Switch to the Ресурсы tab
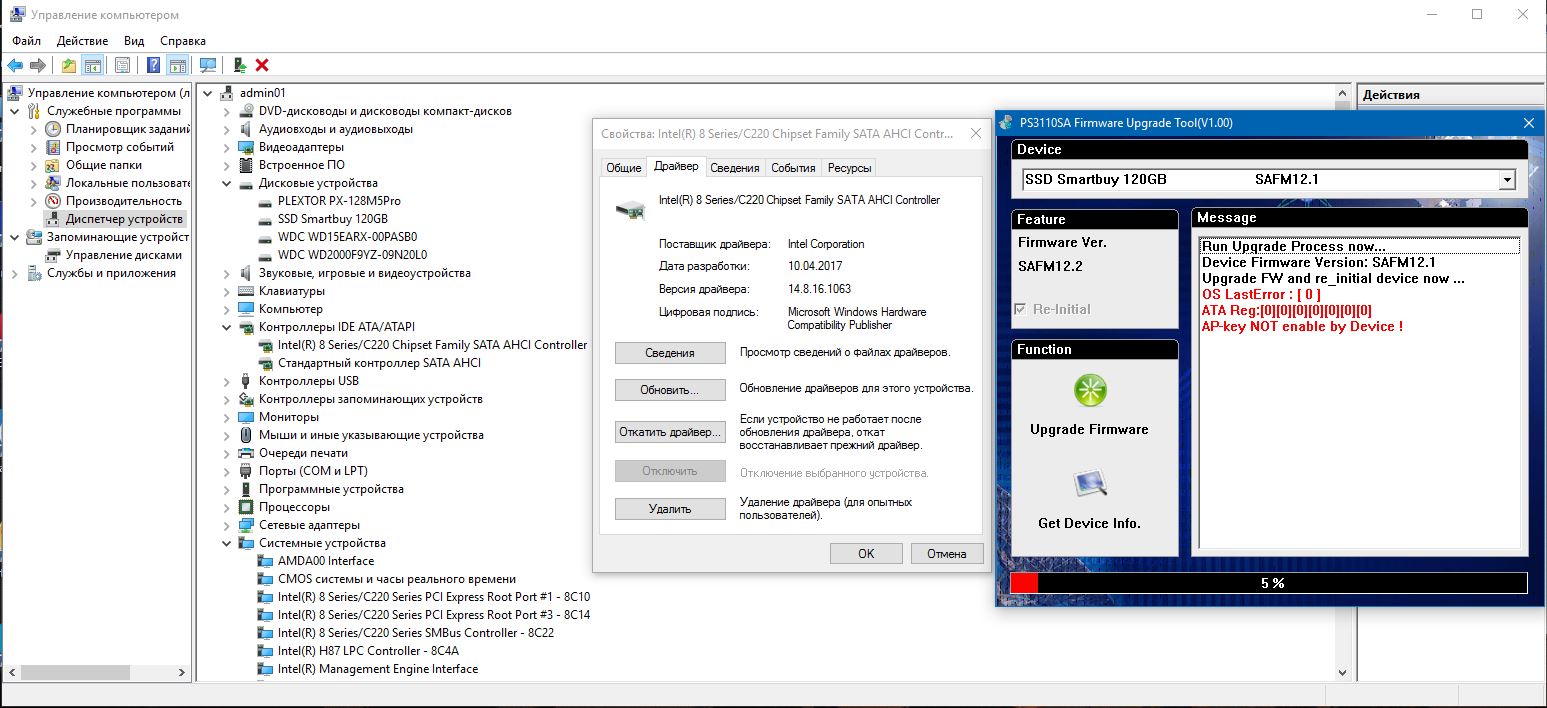 pyautogui.click(x=850, y=168)
